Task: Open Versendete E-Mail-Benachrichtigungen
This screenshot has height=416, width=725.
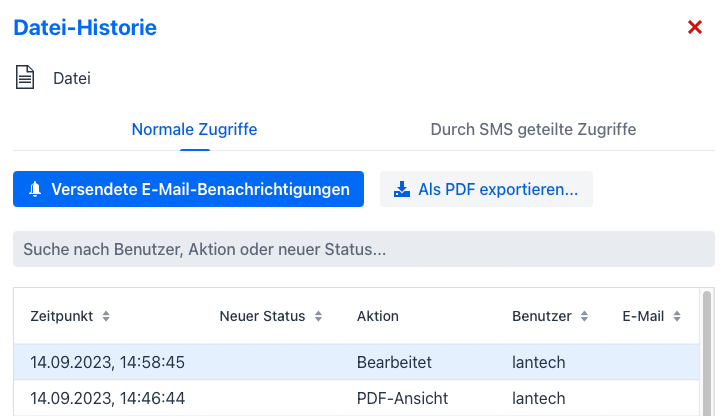Action: tap(188, 189)
